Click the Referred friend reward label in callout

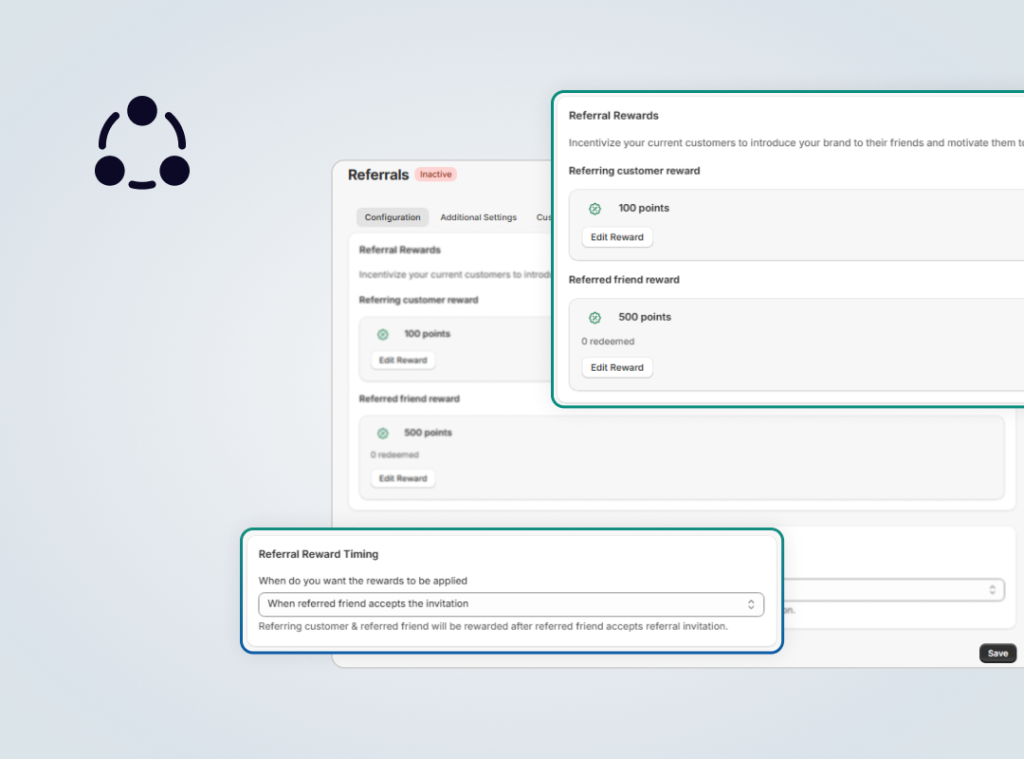pos(624,280)
